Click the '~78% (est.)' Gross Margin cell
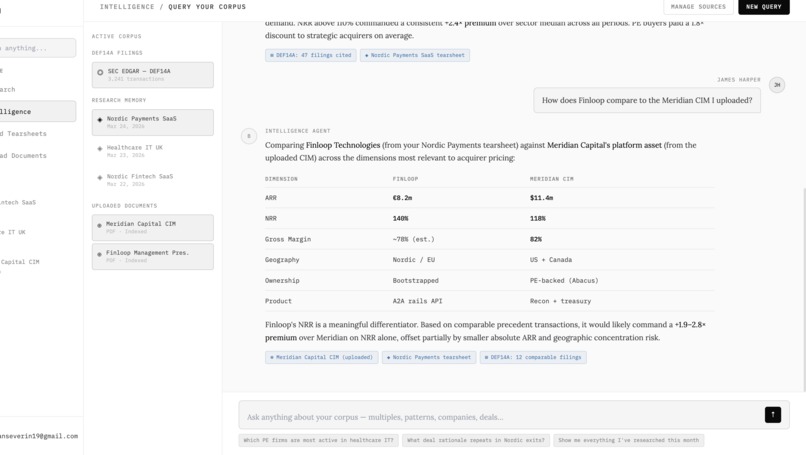Viewport: 806px width, 455px height. pyautogui.click(x=413, y=239)
